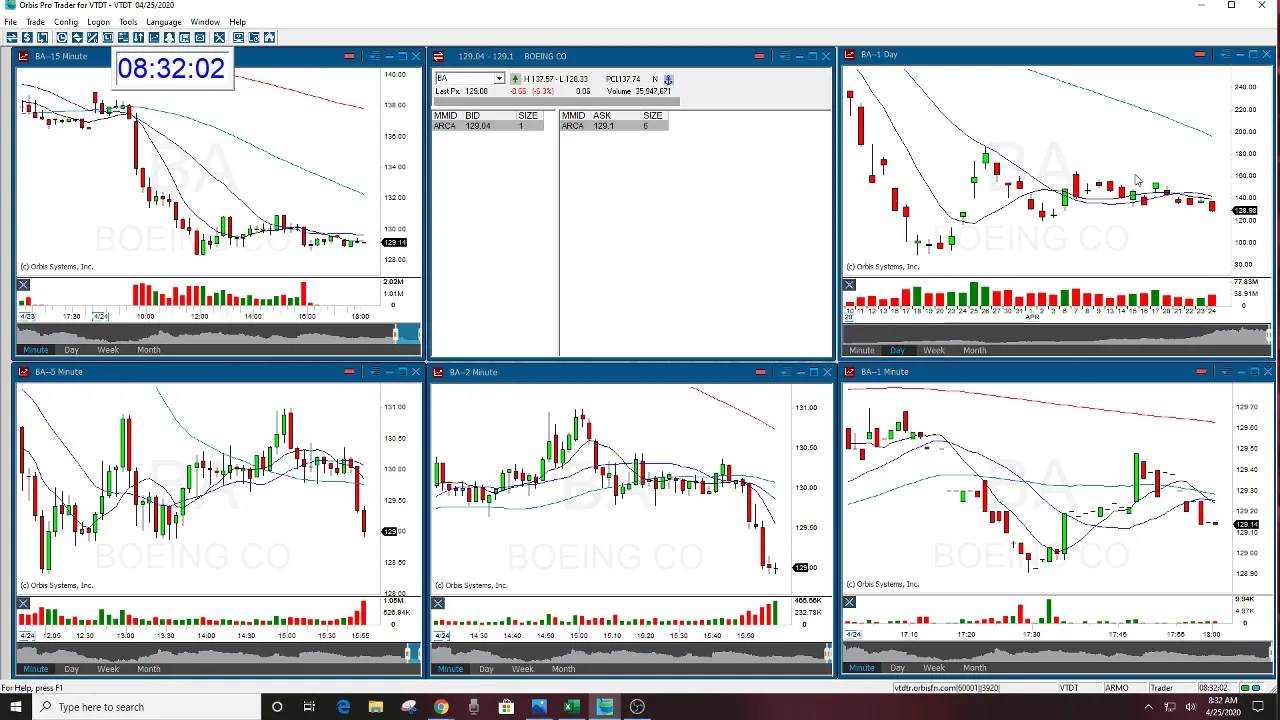Click the BA symbol input field
Screen dimensions: 1280x720
(x=464, y=79)
